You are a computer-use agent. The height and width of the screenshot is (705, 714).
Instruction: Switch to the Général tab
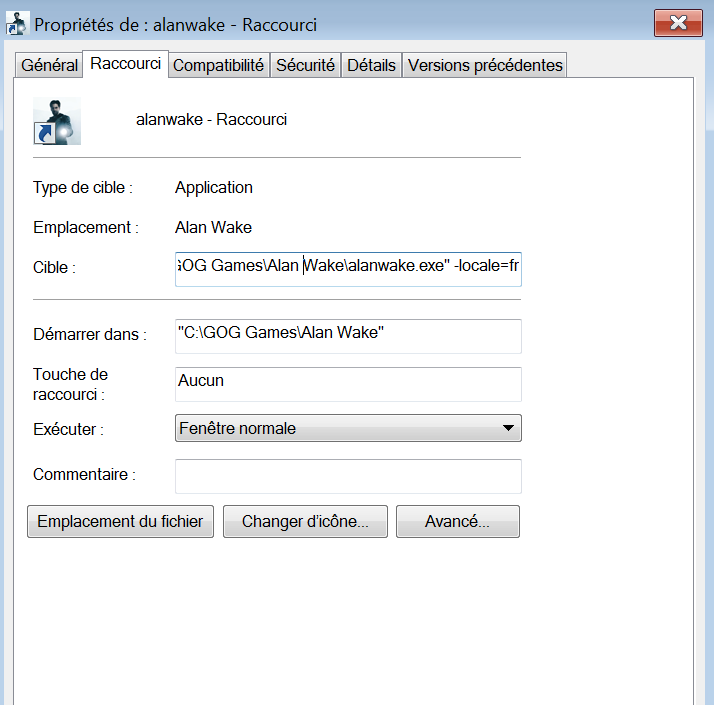49,65
